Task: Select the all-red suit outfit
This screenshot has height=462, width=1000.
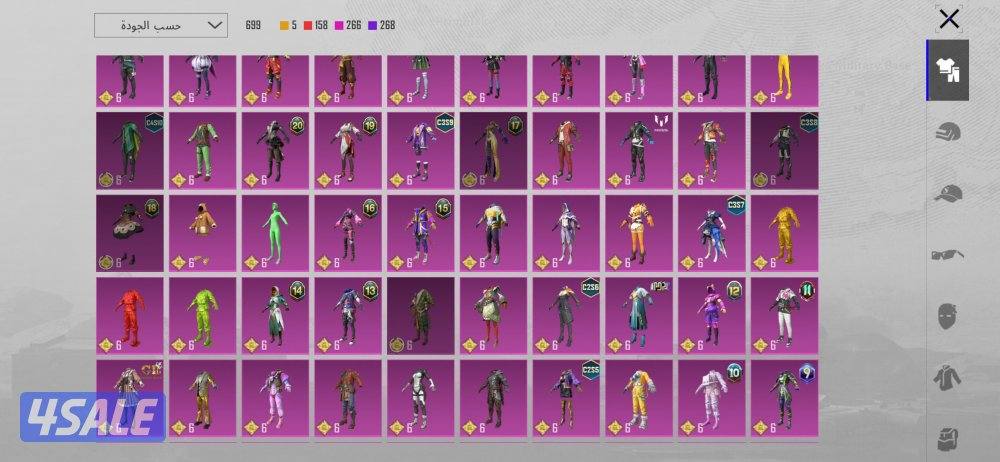Action: click(x=130, y=315)
